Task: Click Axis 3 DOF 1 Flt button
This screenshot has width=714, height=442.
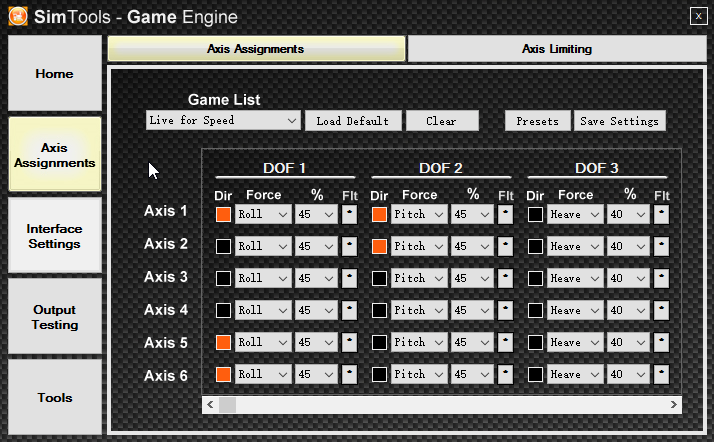Action: point(349,278)
